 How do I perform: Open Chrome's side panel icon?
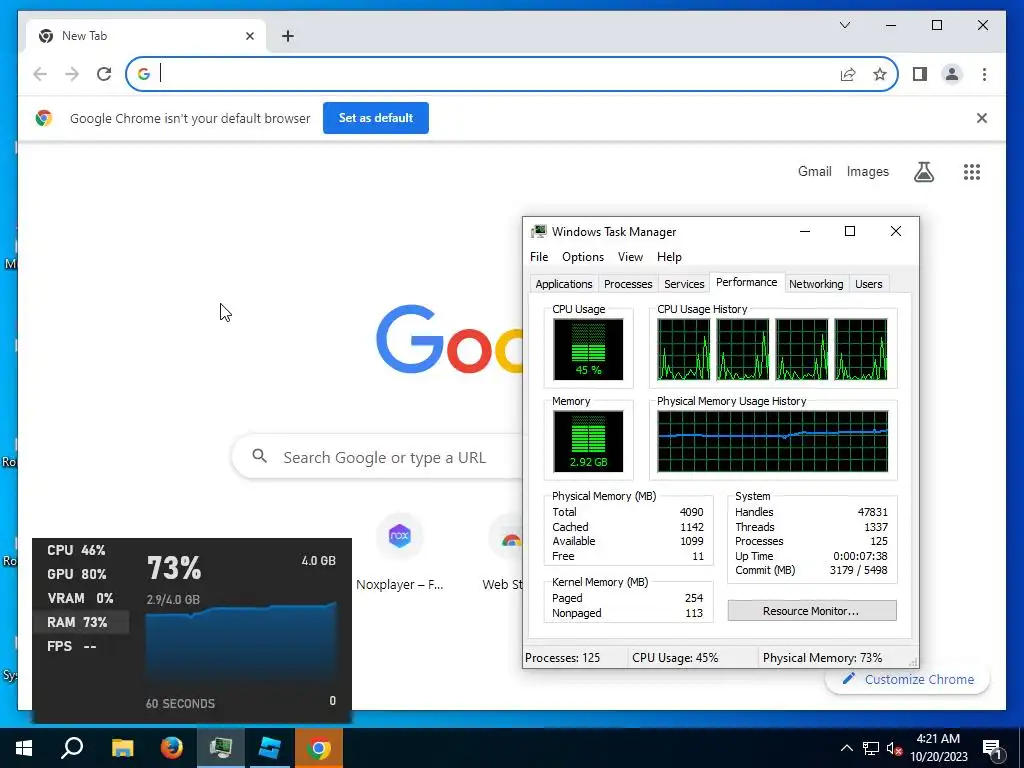pyautogui.click(x=920, y=74)
